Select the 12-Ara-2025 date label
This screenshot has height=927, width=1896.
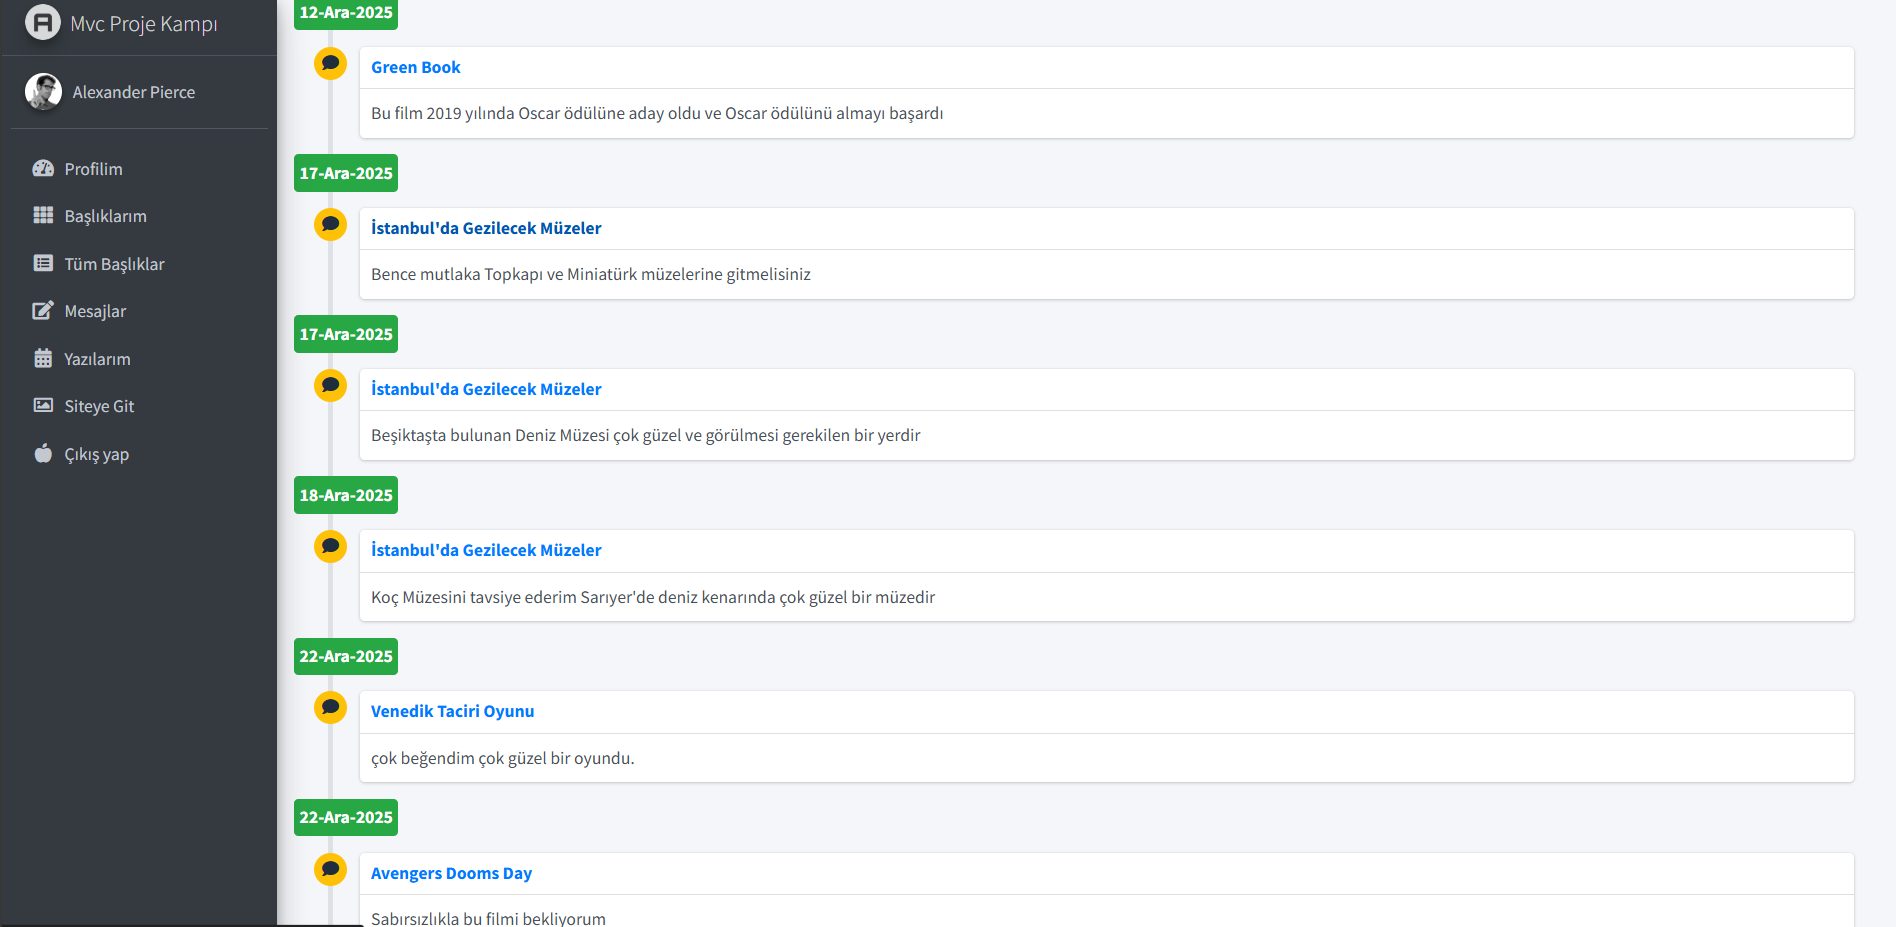click(x=346, y=13)
